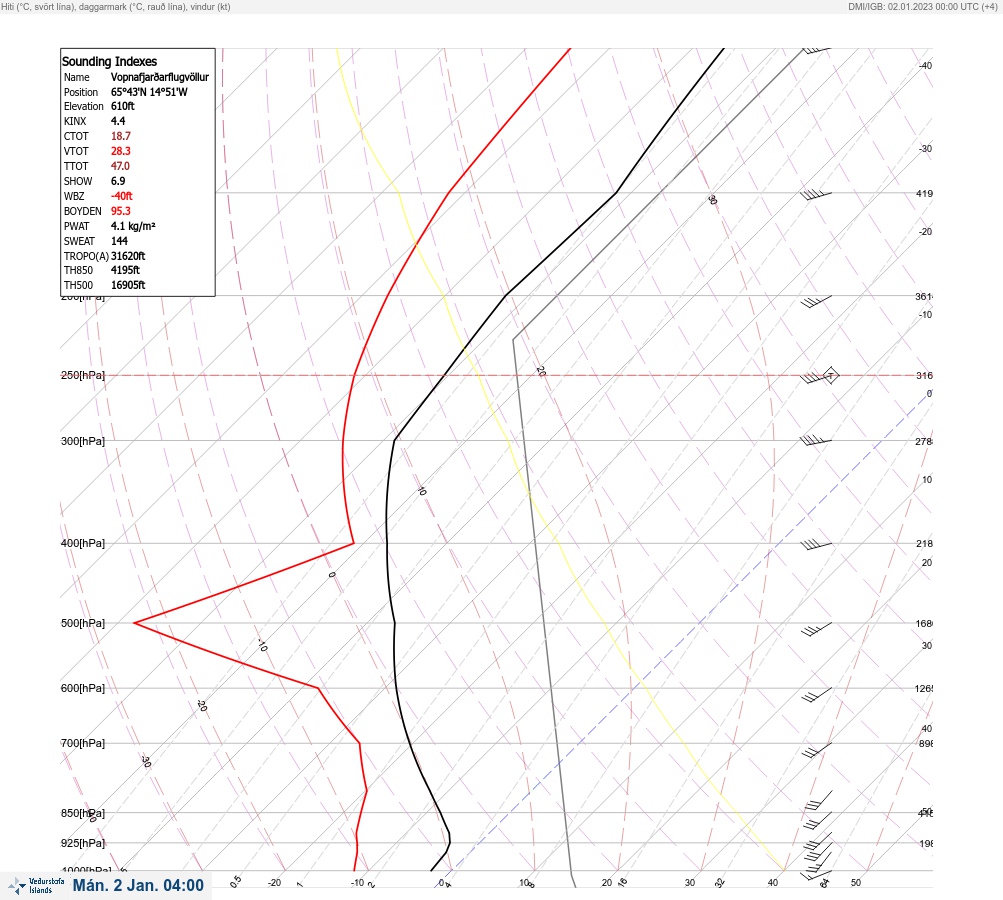Click the Elevation label in indexes panel
Screen dimensions: 1003x900
click(x=83, y=106)
